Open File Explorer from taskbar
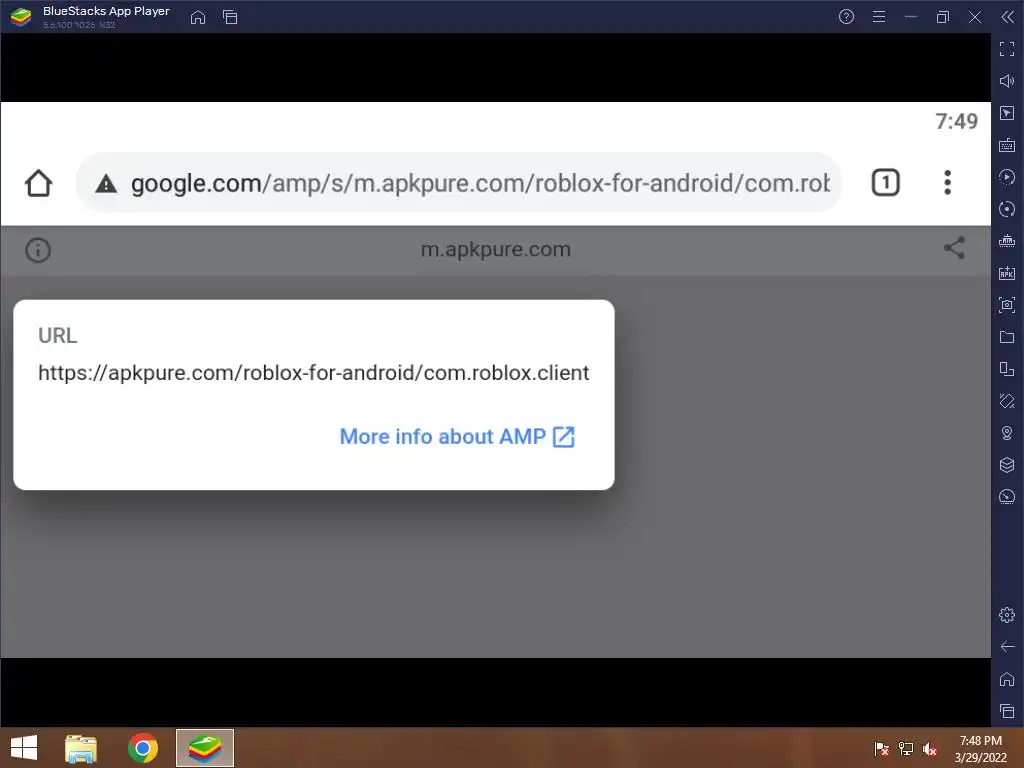This screenshot has width=1024, height=768. point(81,748)
